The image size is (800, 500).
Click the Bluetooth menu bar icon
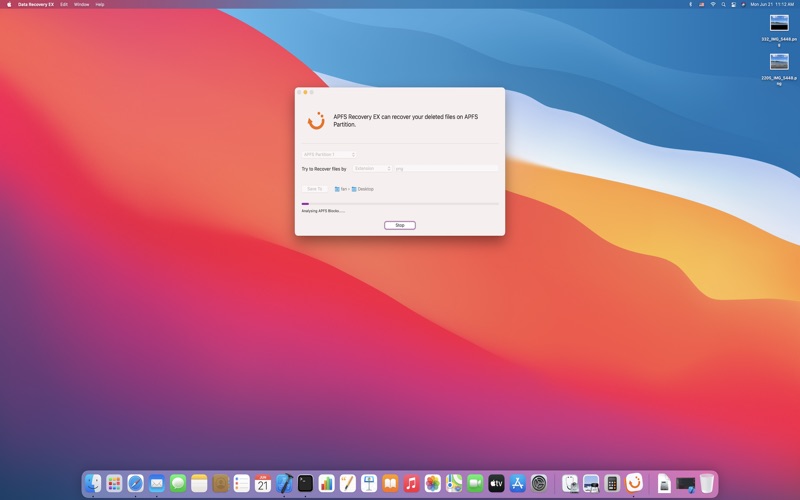691,4
